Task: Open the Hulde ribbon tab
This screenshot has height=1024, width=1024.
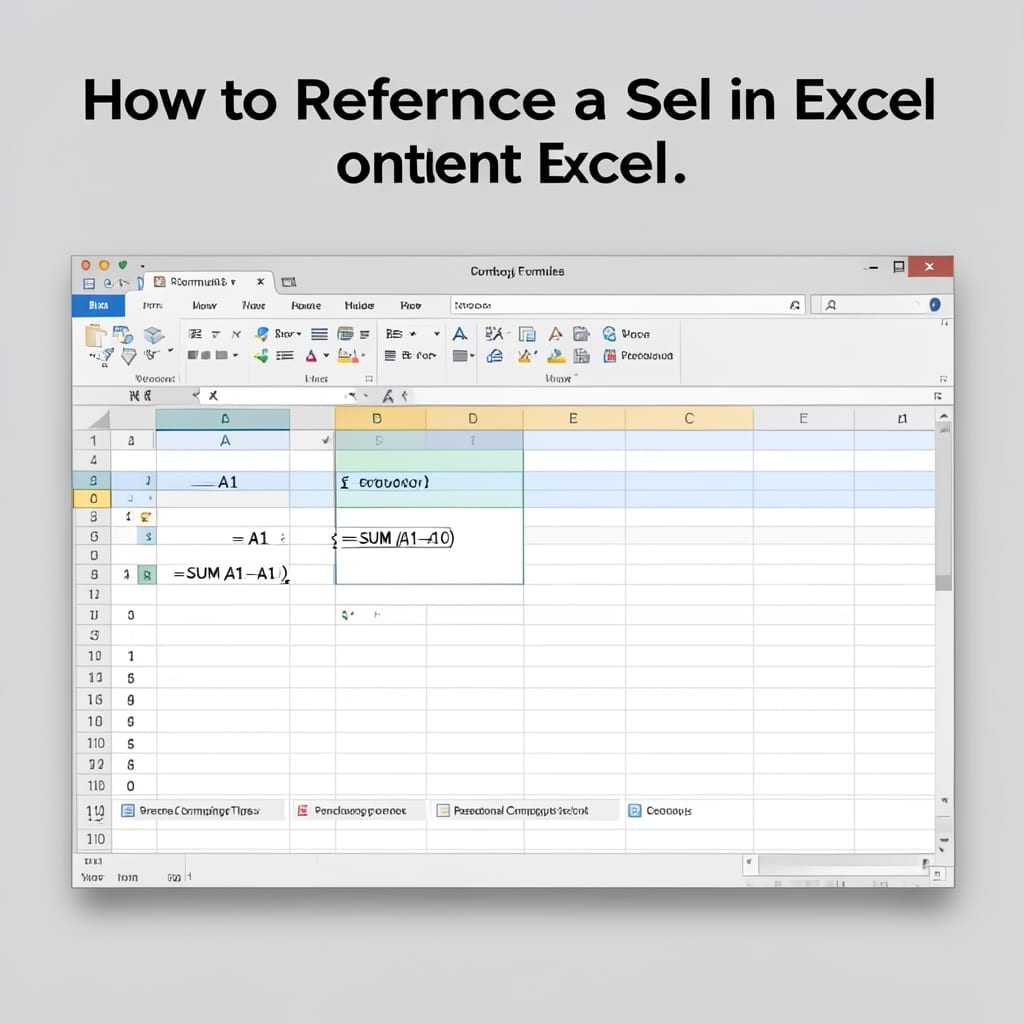Action: pos(359,306)
